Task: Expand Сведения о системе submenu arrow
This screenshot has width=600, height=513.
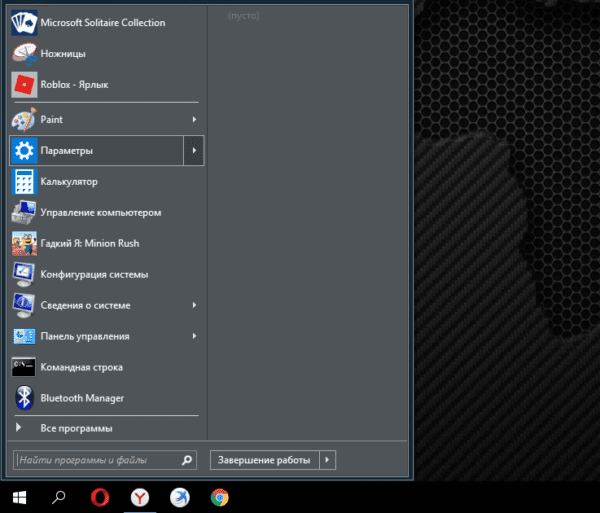Action: point(194,305)
